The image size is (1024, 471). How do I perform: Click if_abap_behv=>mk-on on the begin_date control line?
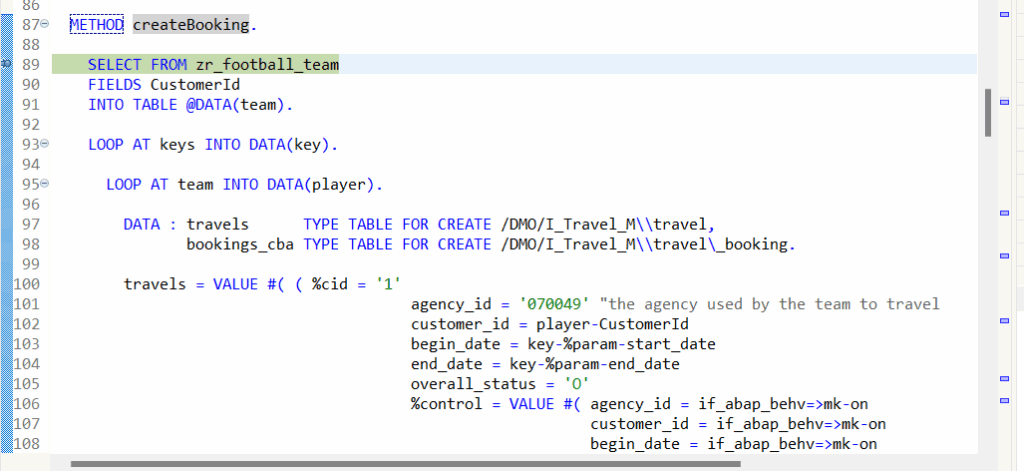tap(792, 444)
